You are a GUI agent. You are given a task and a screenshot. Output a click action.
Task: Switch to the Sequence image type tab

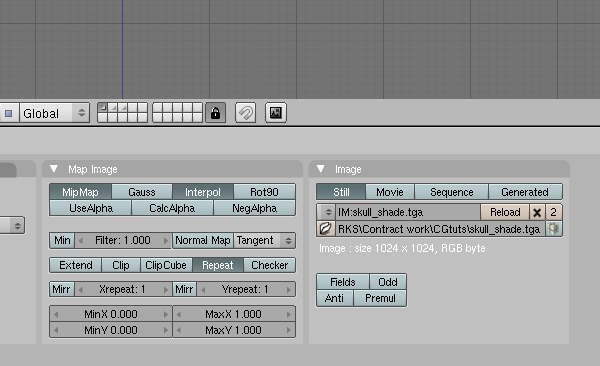(452, 192)
